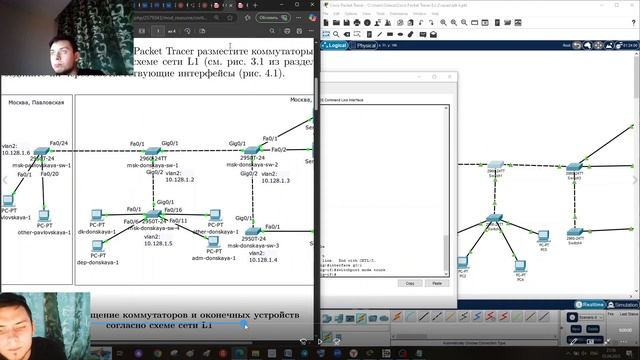640x360 pixels.
Task: Click the Zoom In magnifier icon
Action: point(443,23)
